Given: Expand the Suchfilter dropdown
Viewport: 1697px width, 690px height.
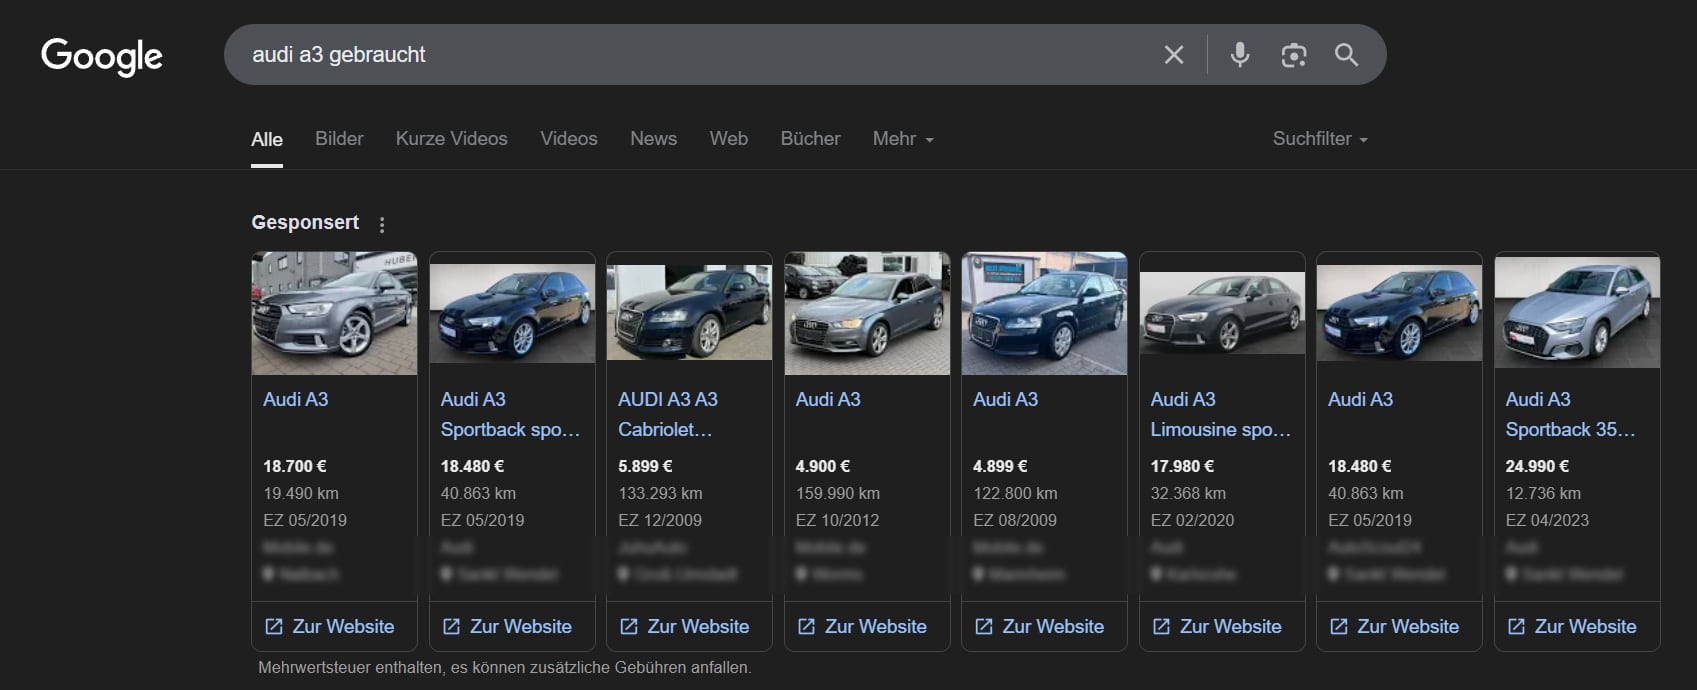Looking at the screenshot, I should coord(1320,139).
